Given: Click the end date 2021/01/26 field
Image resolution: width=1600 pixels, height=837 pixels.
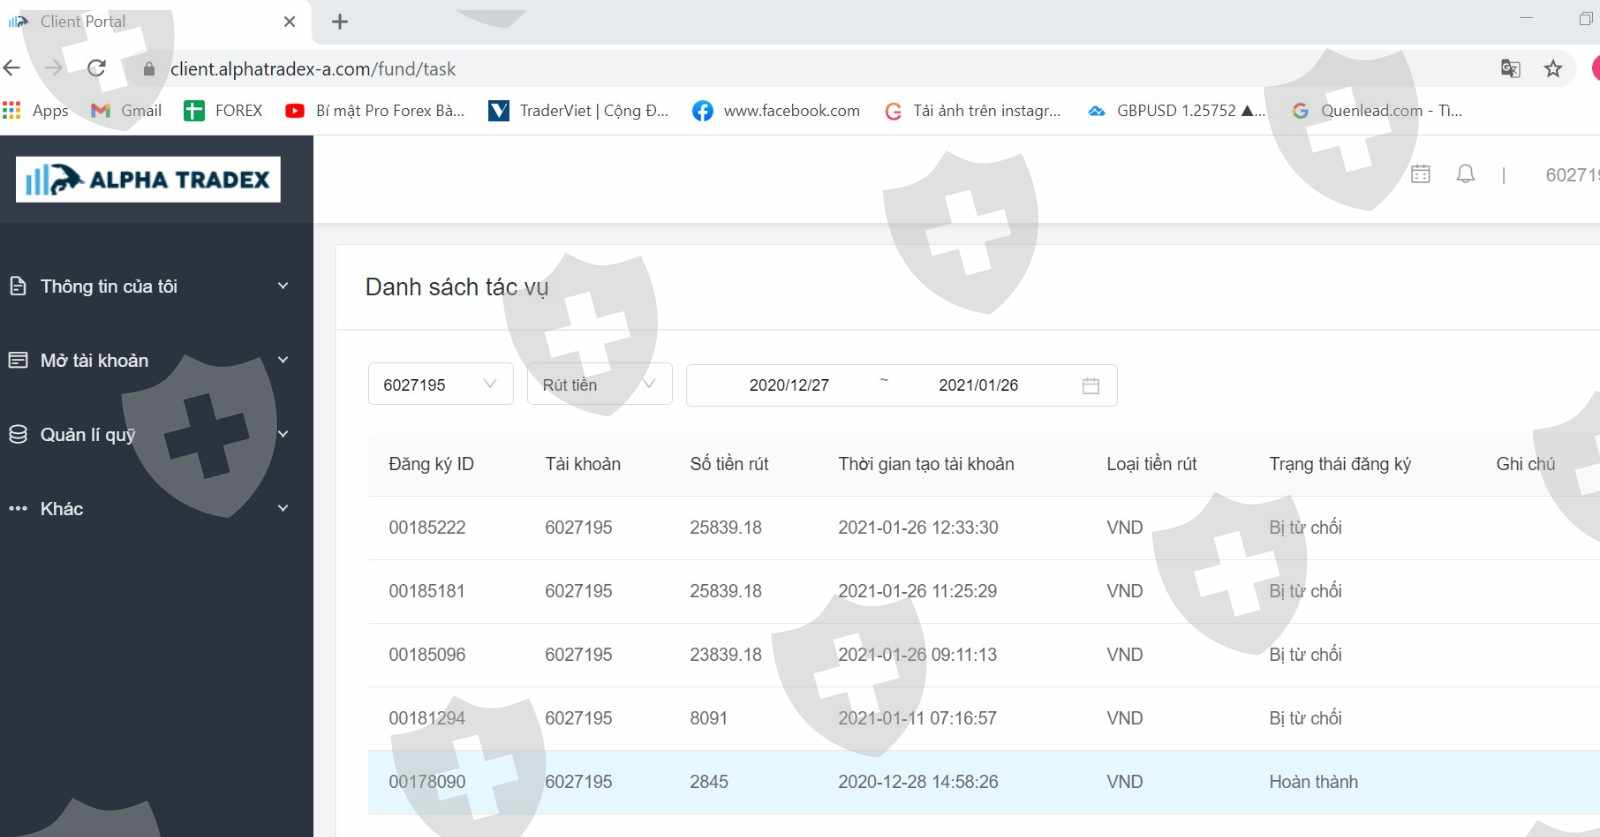Looking at the screenshot, I should click(x=978, y=386).
